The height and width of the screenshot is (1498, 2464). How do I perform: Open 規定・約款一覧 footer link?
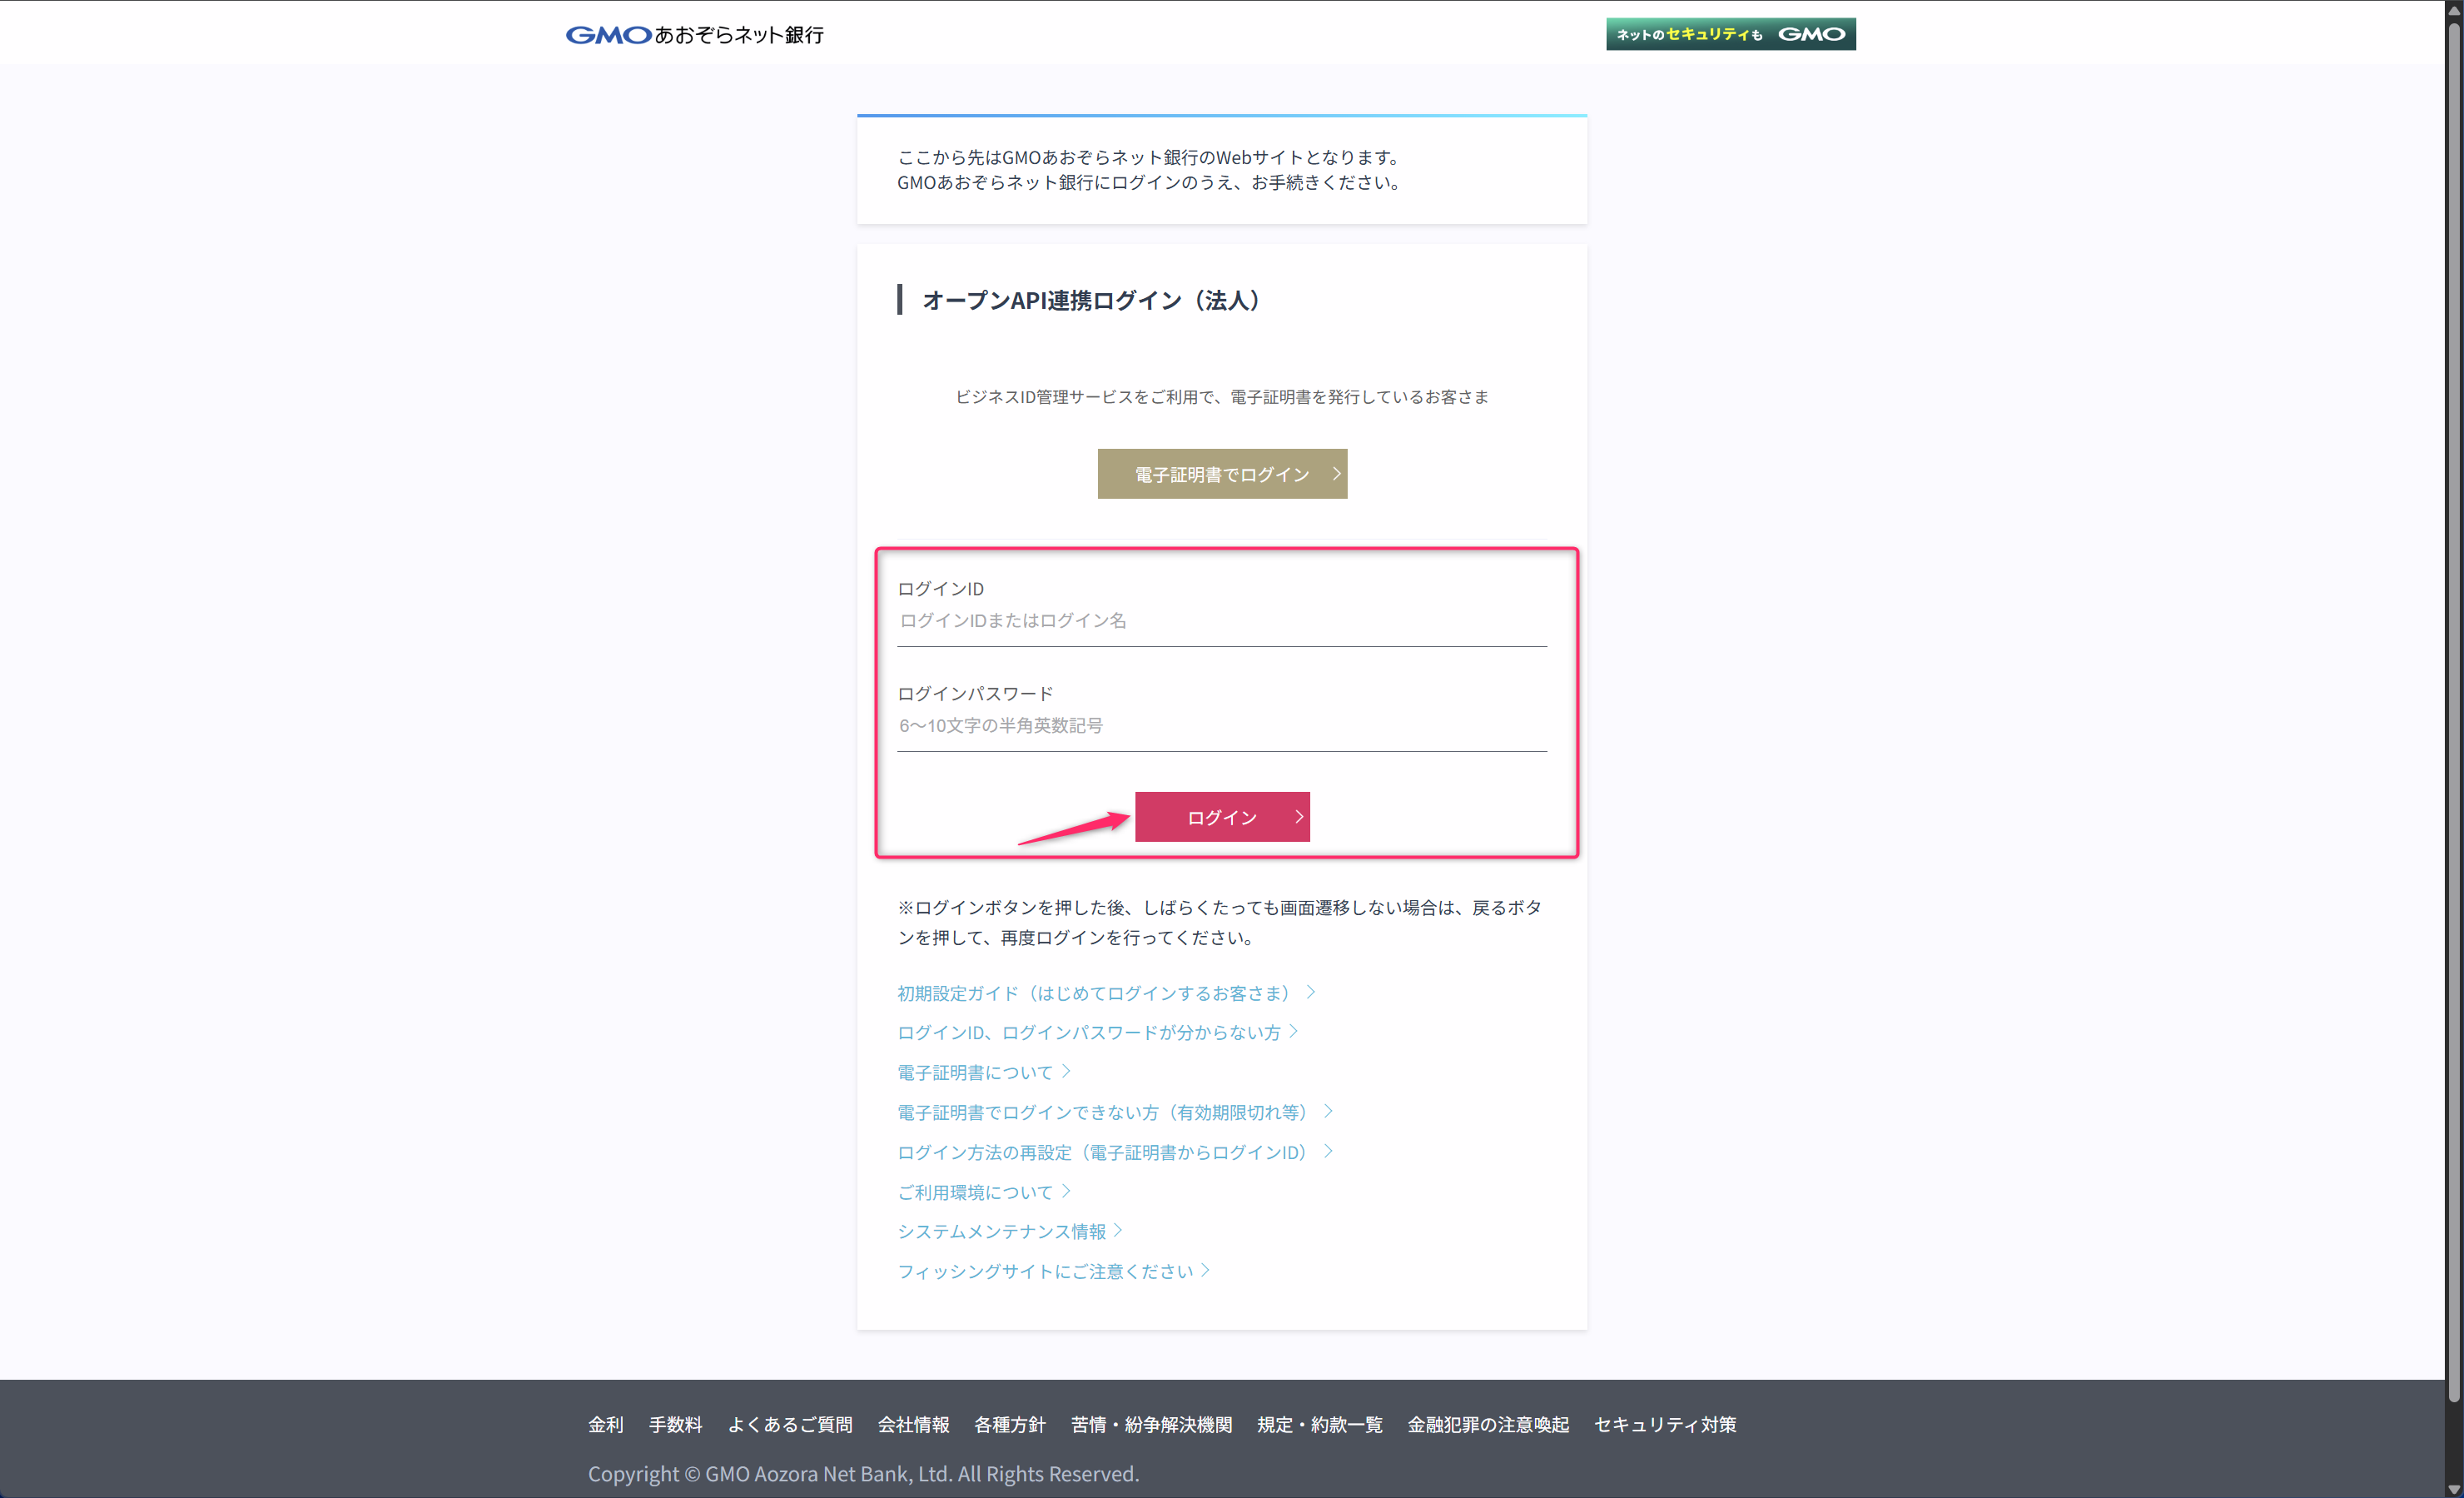[1319, 1424]
